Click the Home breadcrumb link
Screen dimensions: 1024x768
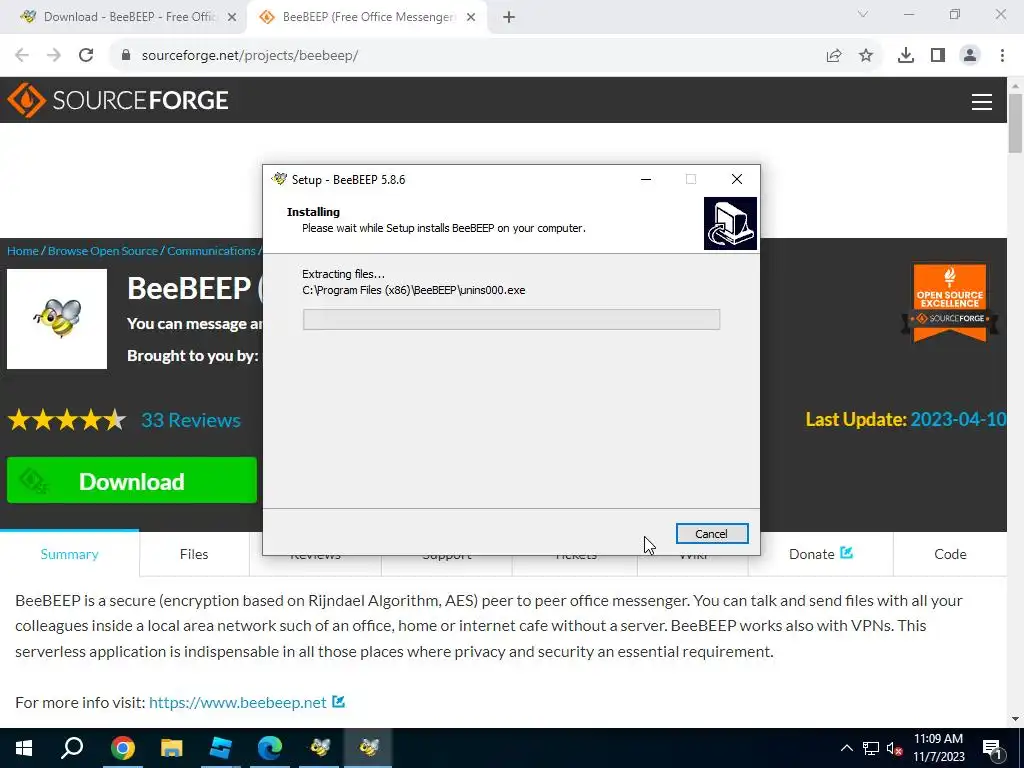[x=23, y=251]
